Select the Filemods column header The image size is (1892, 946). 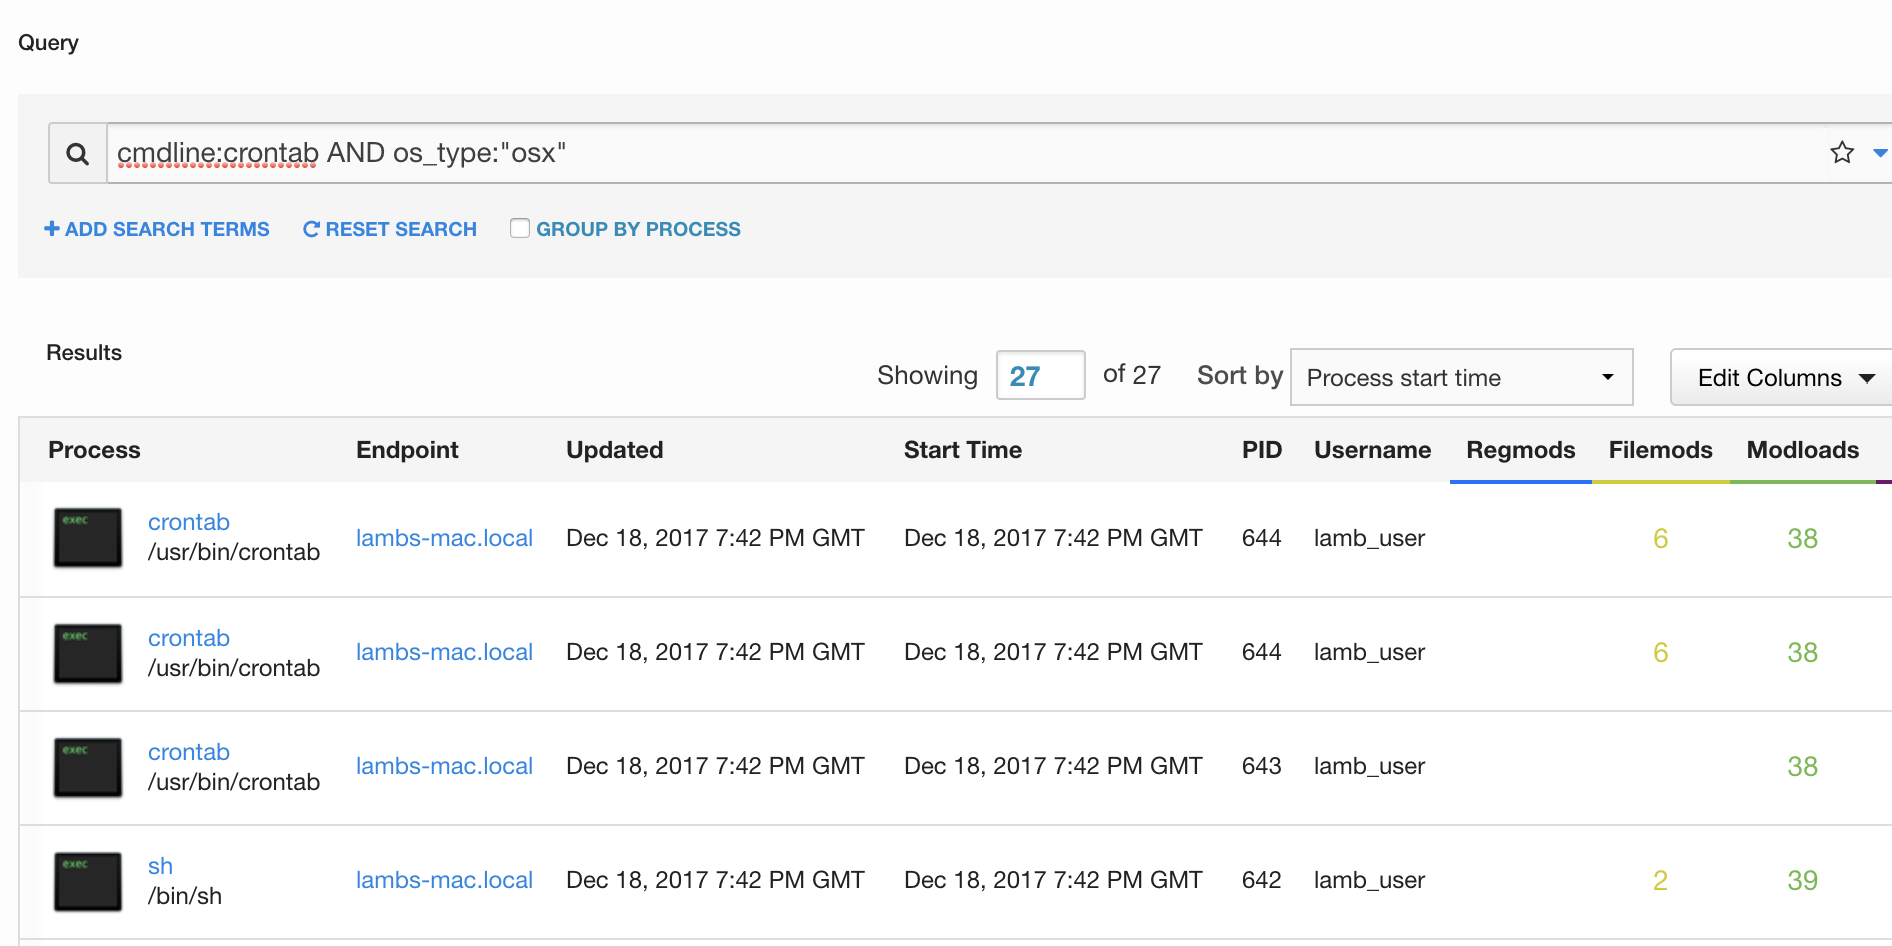[x=1660, y=450]
